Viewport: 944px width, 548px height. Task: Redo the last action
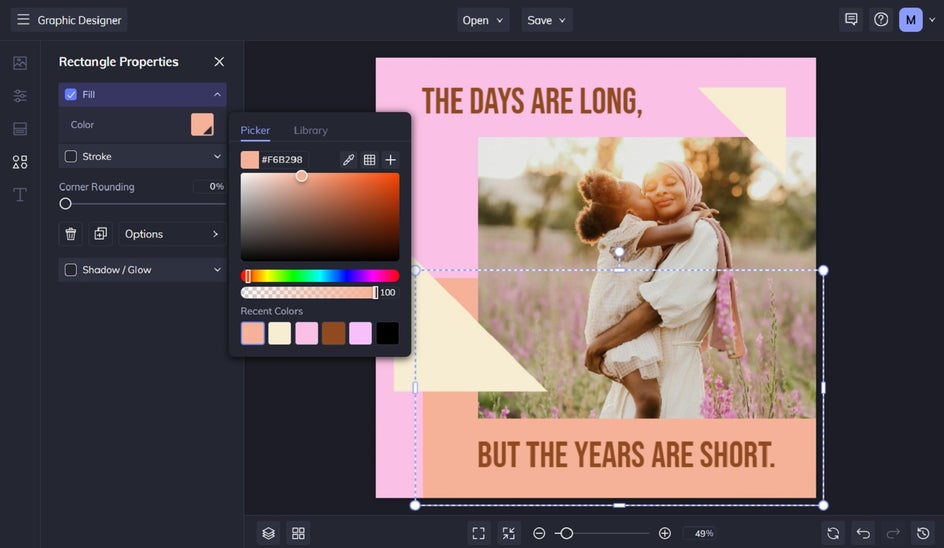pos(893,533)
